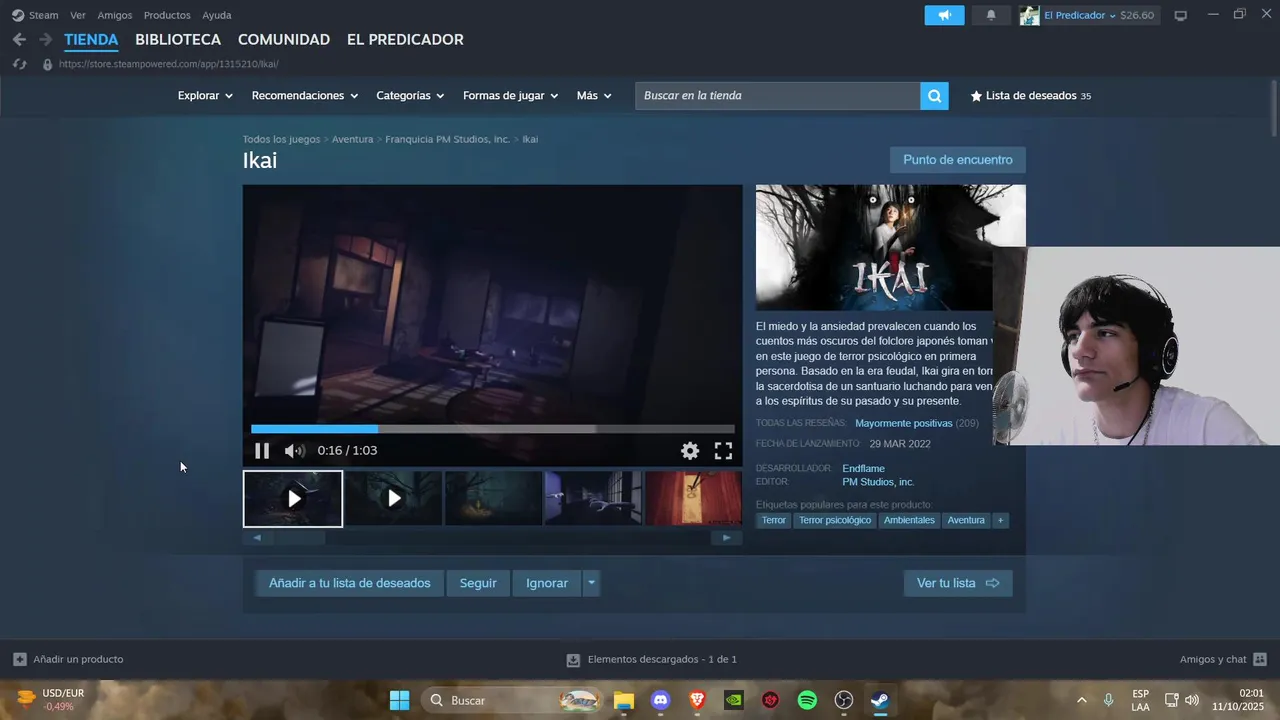The height and width of the screenshot is (720, 1280).
Task: Expand the Recomendaciones menu
Action: (305, 96)
